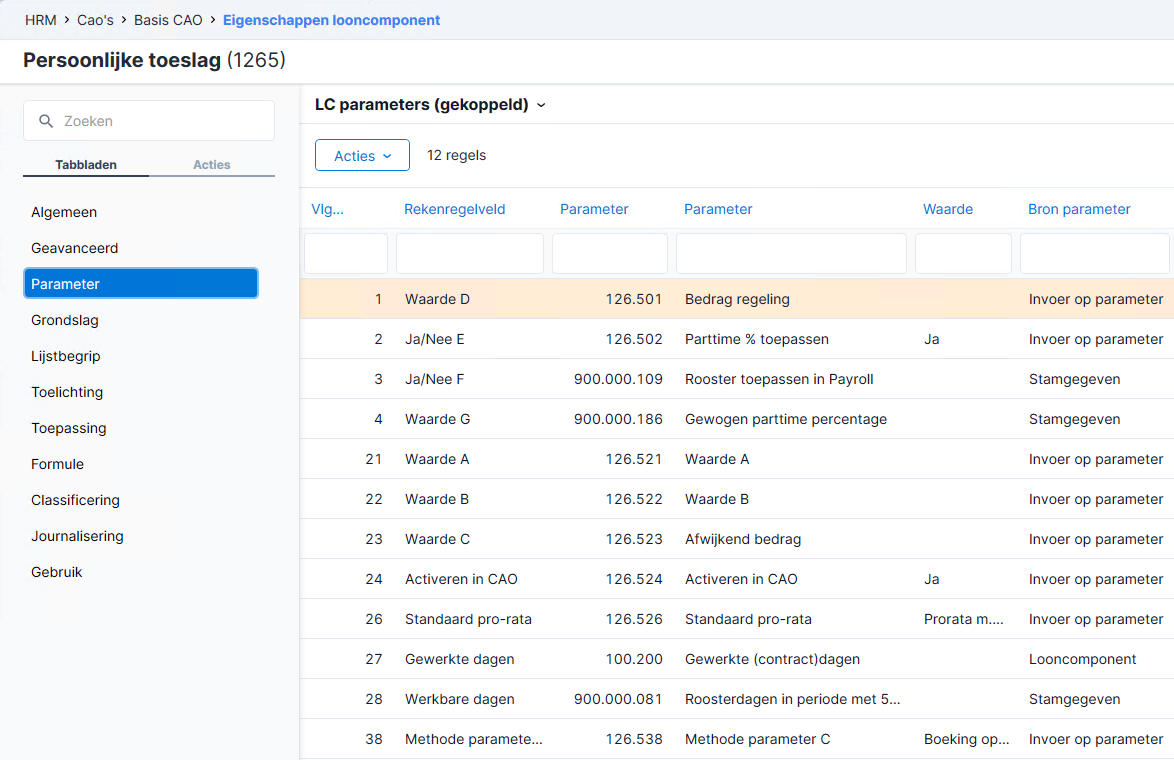The height and width of the screenshot is (760, 1174).
Task: Click the filter box under Rekenregelveld
Action: point(469,253)
